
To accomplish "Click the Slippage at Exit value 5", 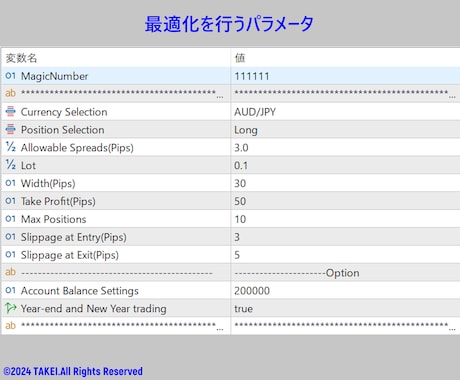I will (237, 255).
